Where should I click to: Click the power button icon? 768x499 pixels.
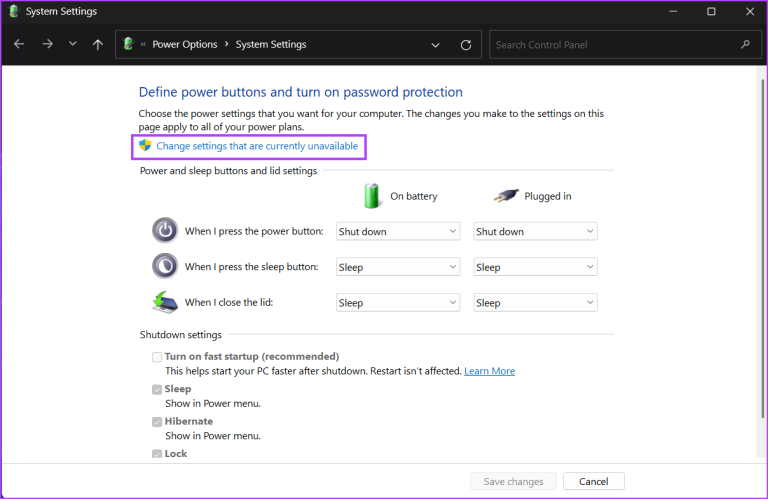[164, 231]
